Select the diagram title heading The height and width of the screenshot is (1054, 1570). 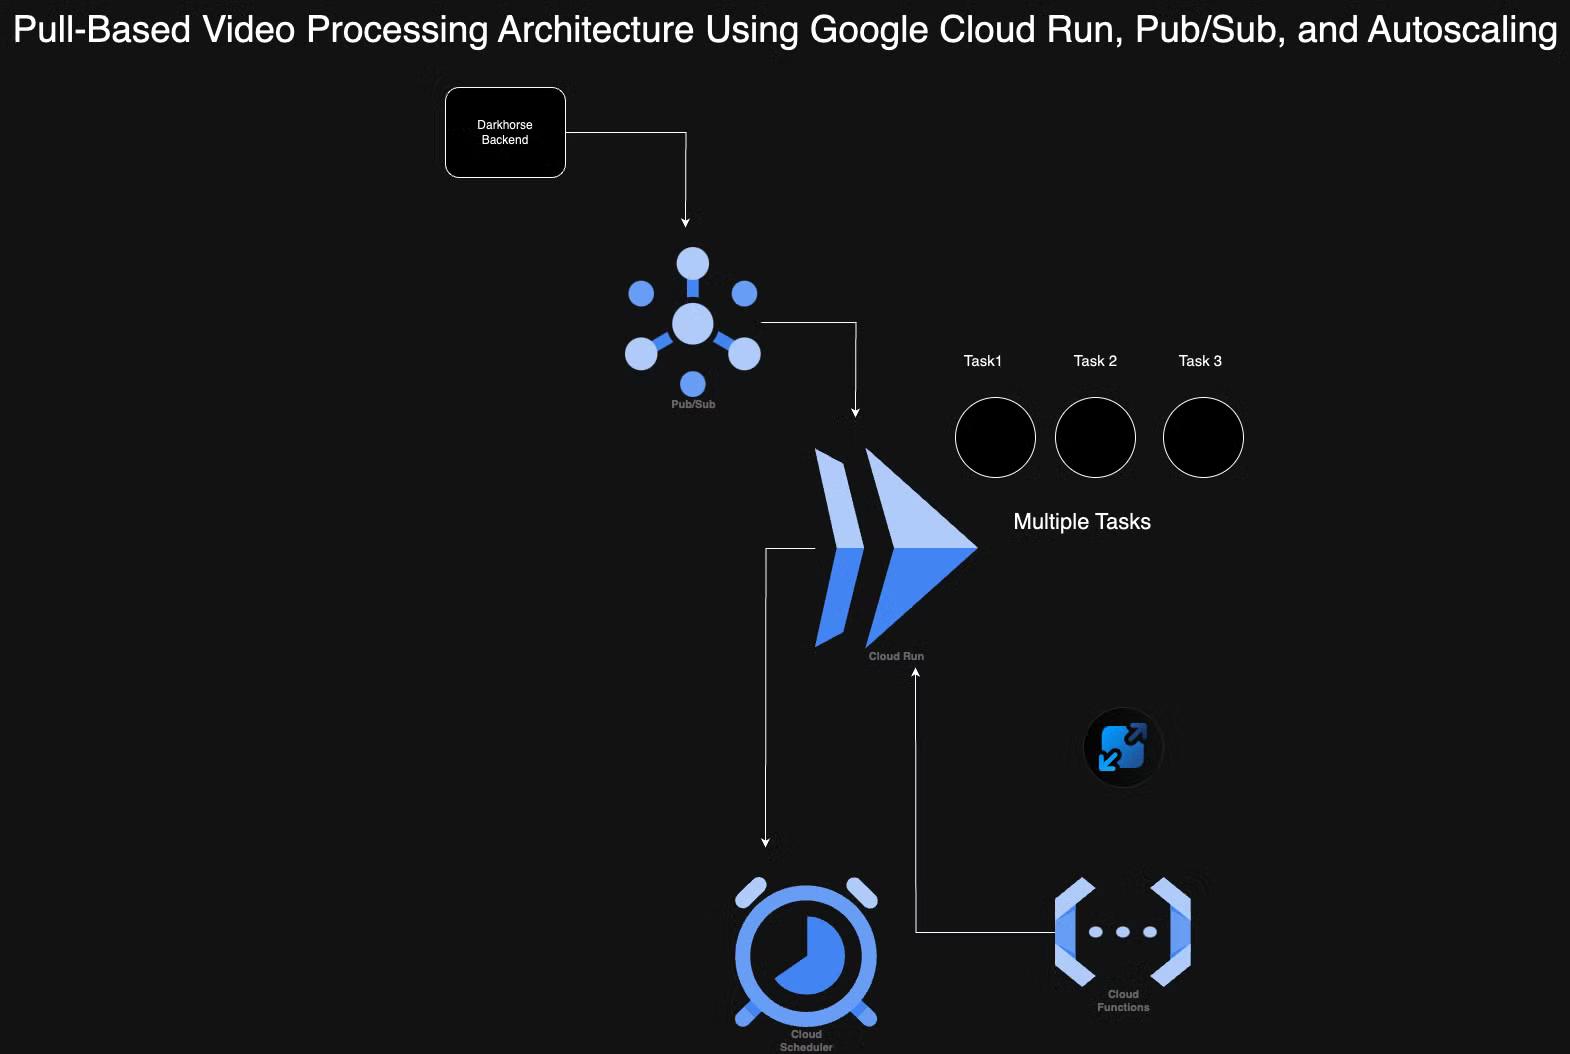pyautogui.click(x=785, y=29)
